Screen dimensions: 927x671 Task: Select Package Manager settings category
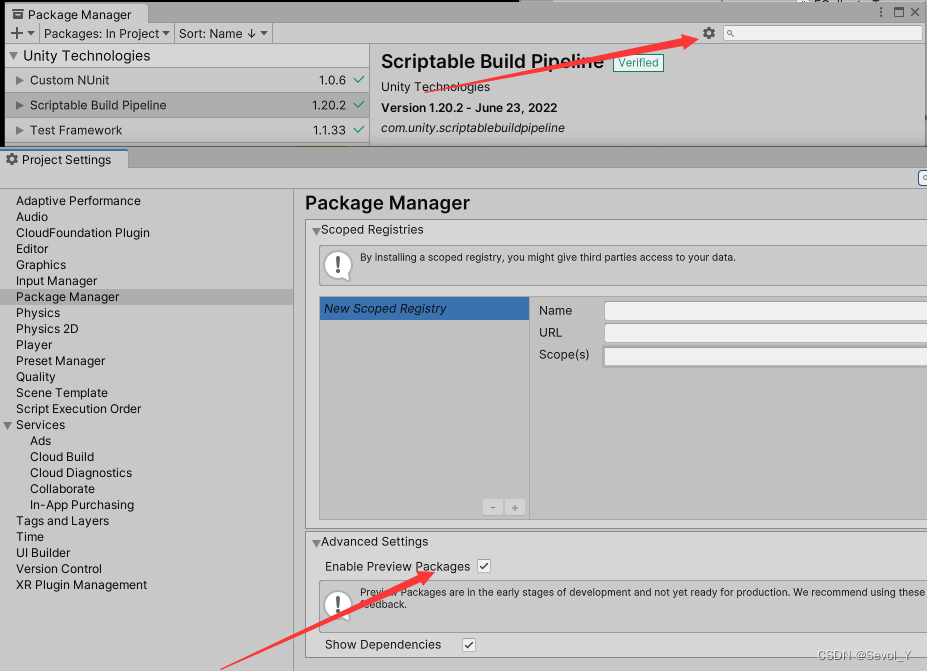pos(147,297)
